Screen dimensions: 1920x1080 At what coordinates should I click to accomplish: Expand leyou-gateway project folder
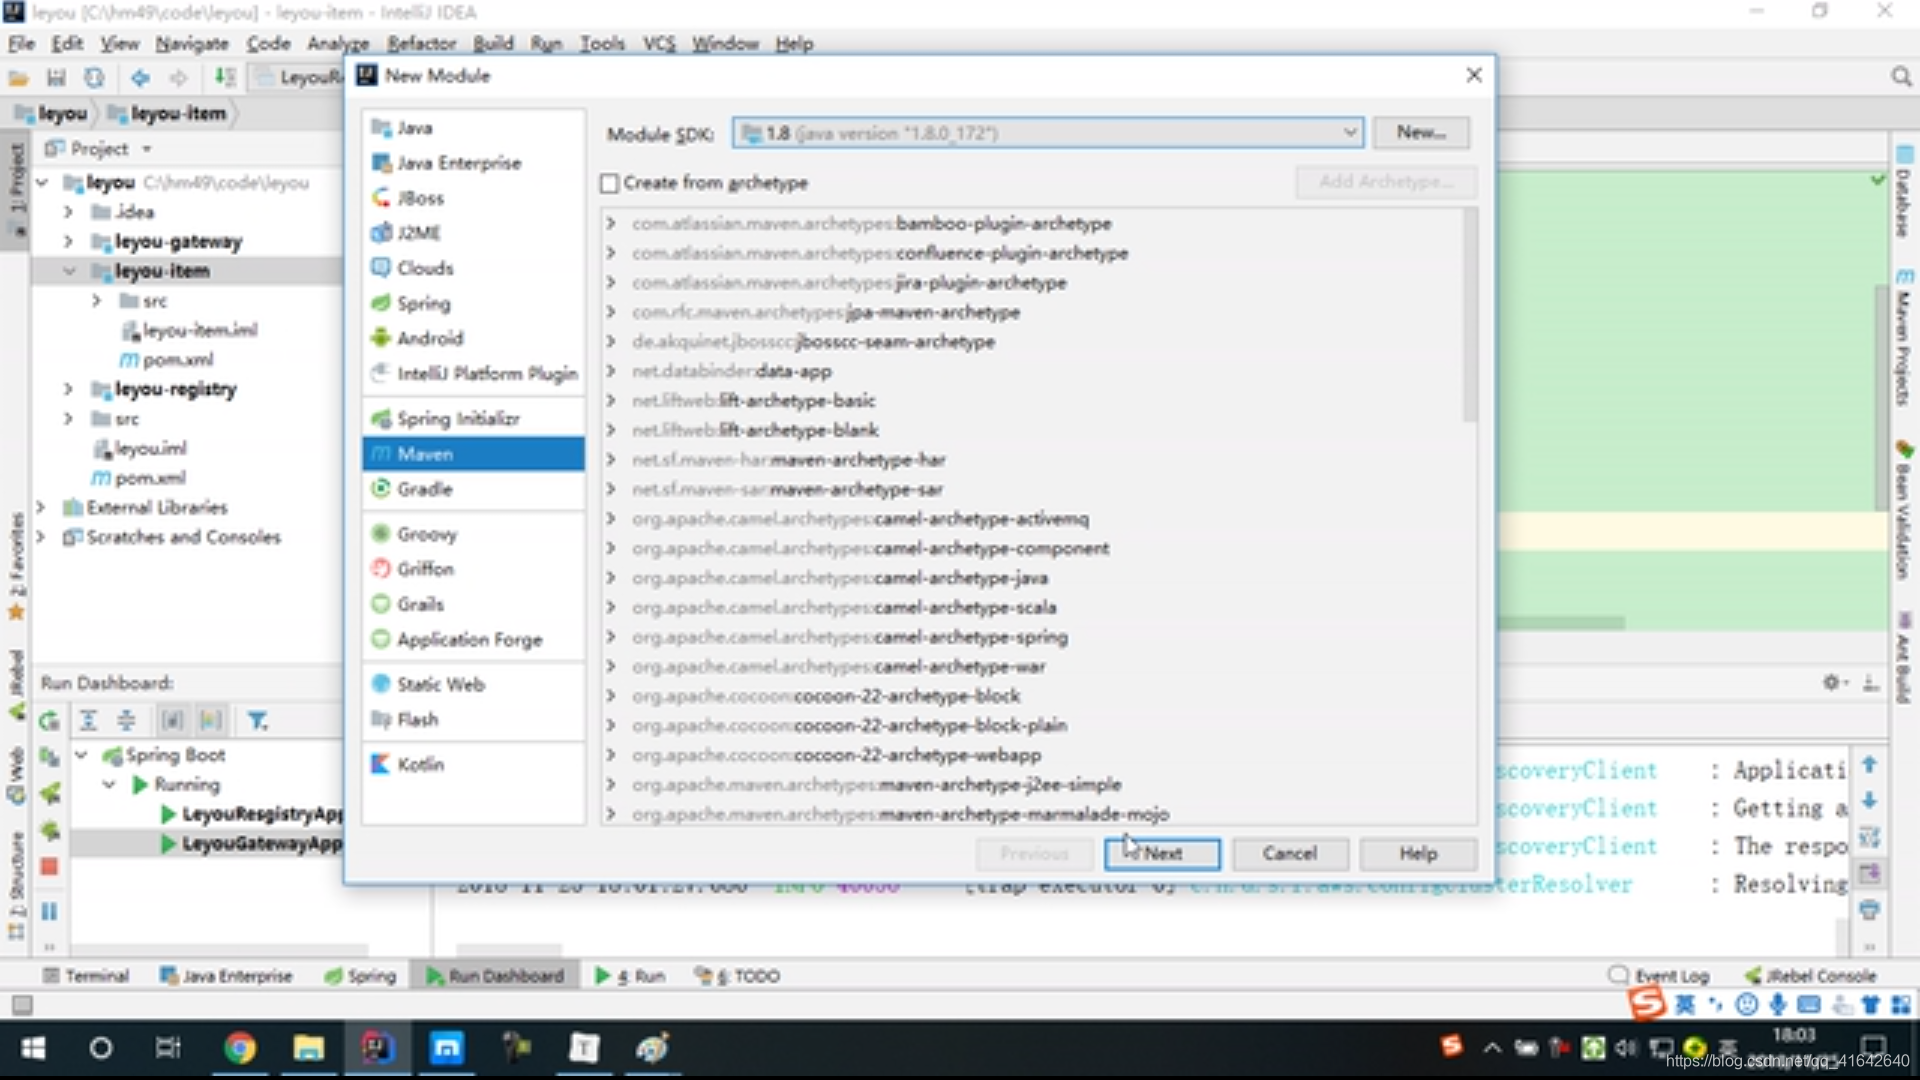pyautogui.click(x=68, y=241)
